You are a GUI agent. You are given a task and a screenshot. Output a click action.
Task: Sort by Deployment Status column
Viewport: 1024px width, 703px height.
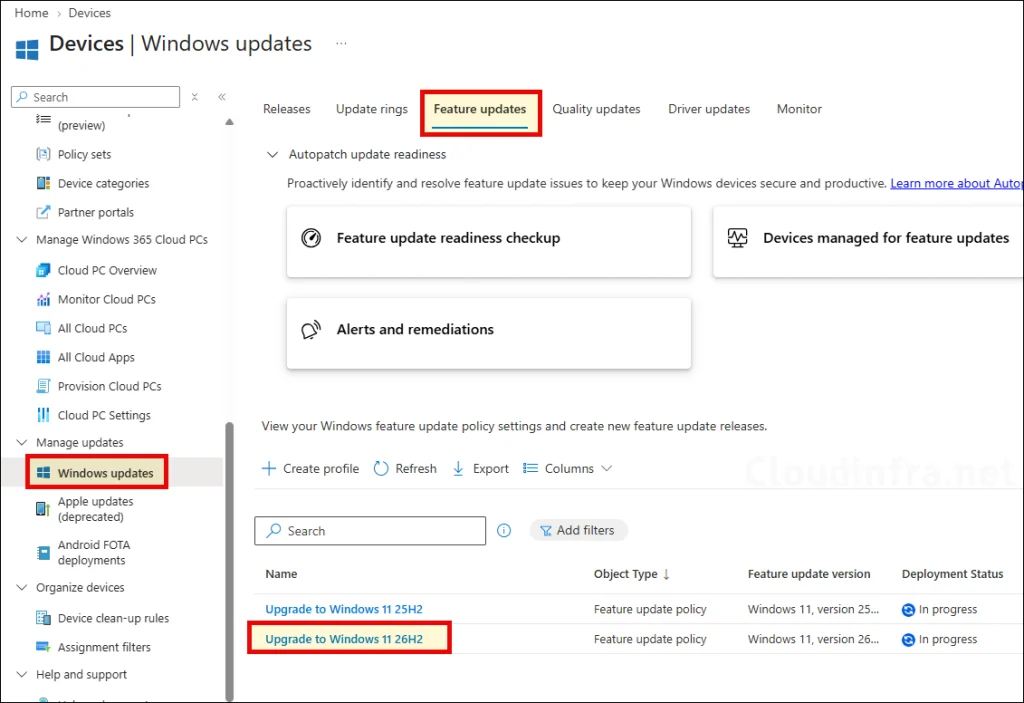click(x=952, y=574)
